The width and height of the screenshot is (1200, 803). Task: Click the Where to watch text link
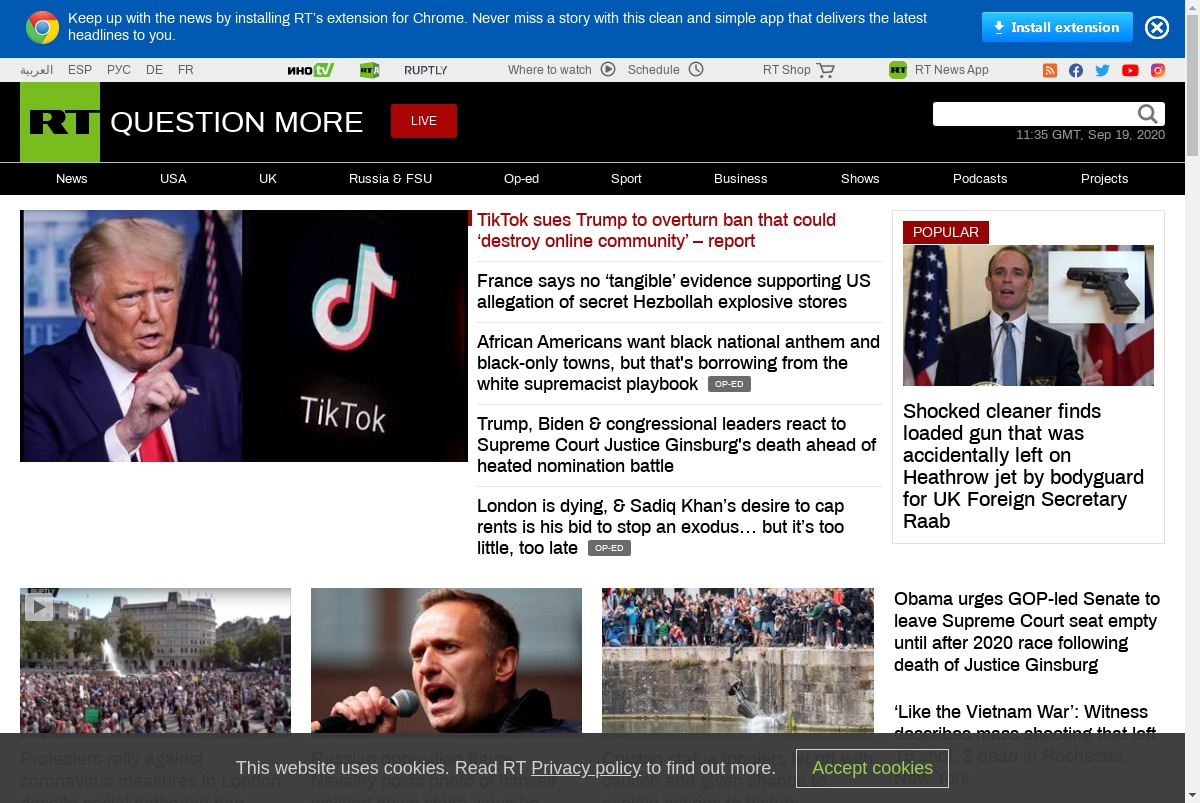coord(550,70)
